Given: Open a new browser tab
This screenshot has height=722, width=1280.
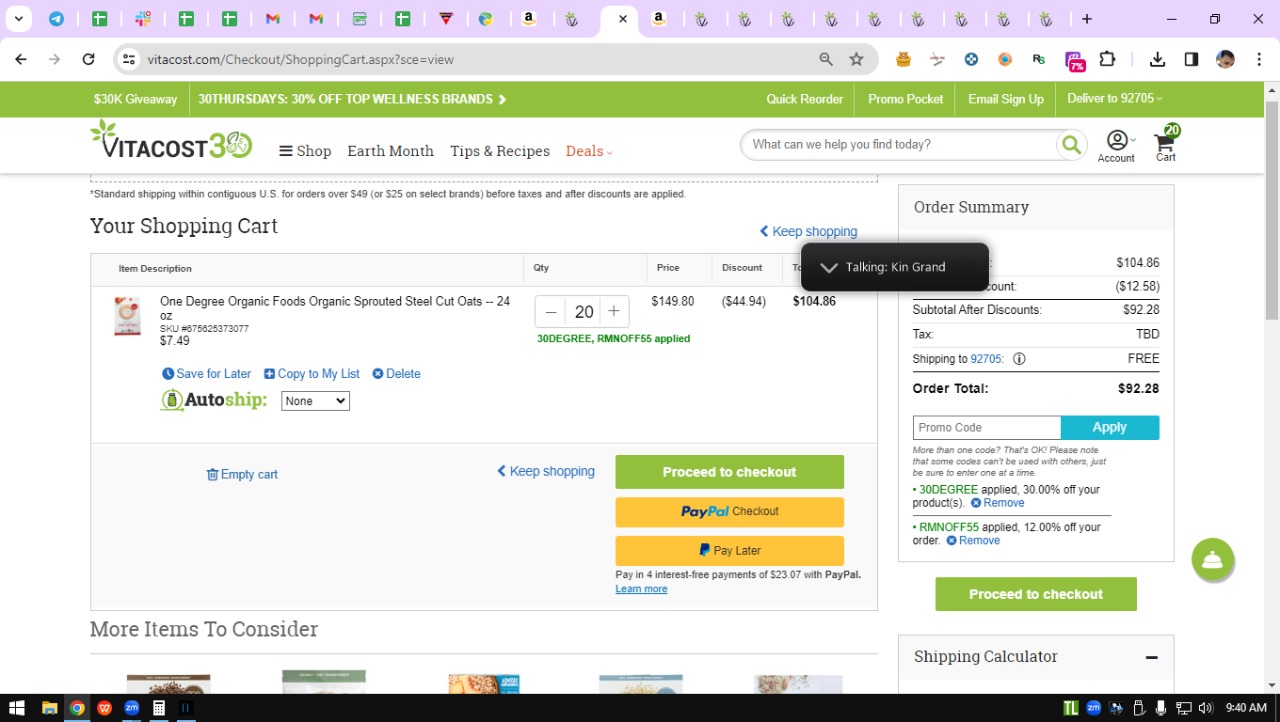Looking at the screenshot, I should [x=1087, y=19].
